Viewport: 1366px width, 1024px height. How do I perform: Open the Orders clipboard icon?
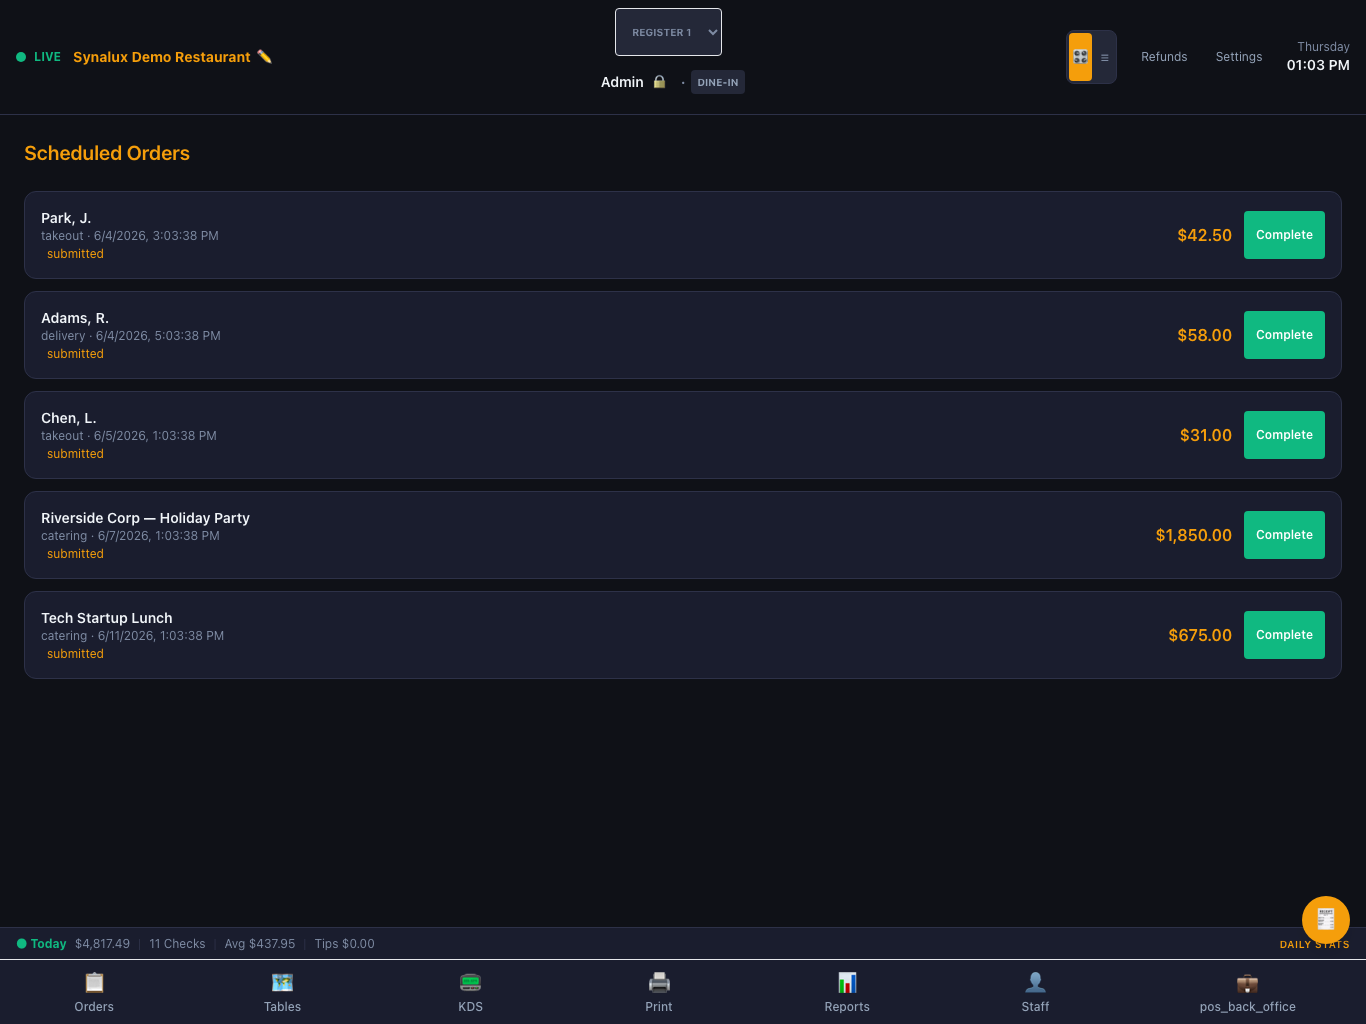click(x=94, y=982)
